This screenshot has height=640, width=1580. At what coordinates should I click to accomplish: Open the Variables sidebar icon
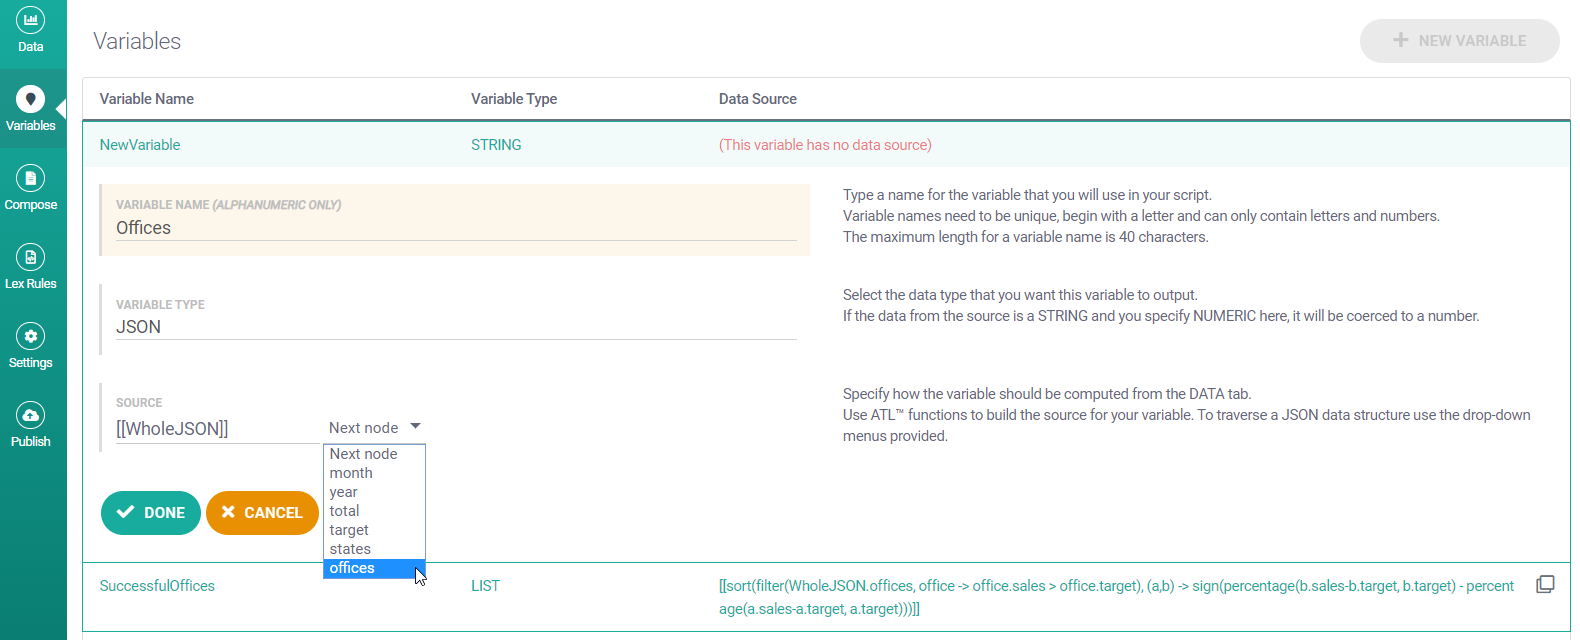click(31, 99)
